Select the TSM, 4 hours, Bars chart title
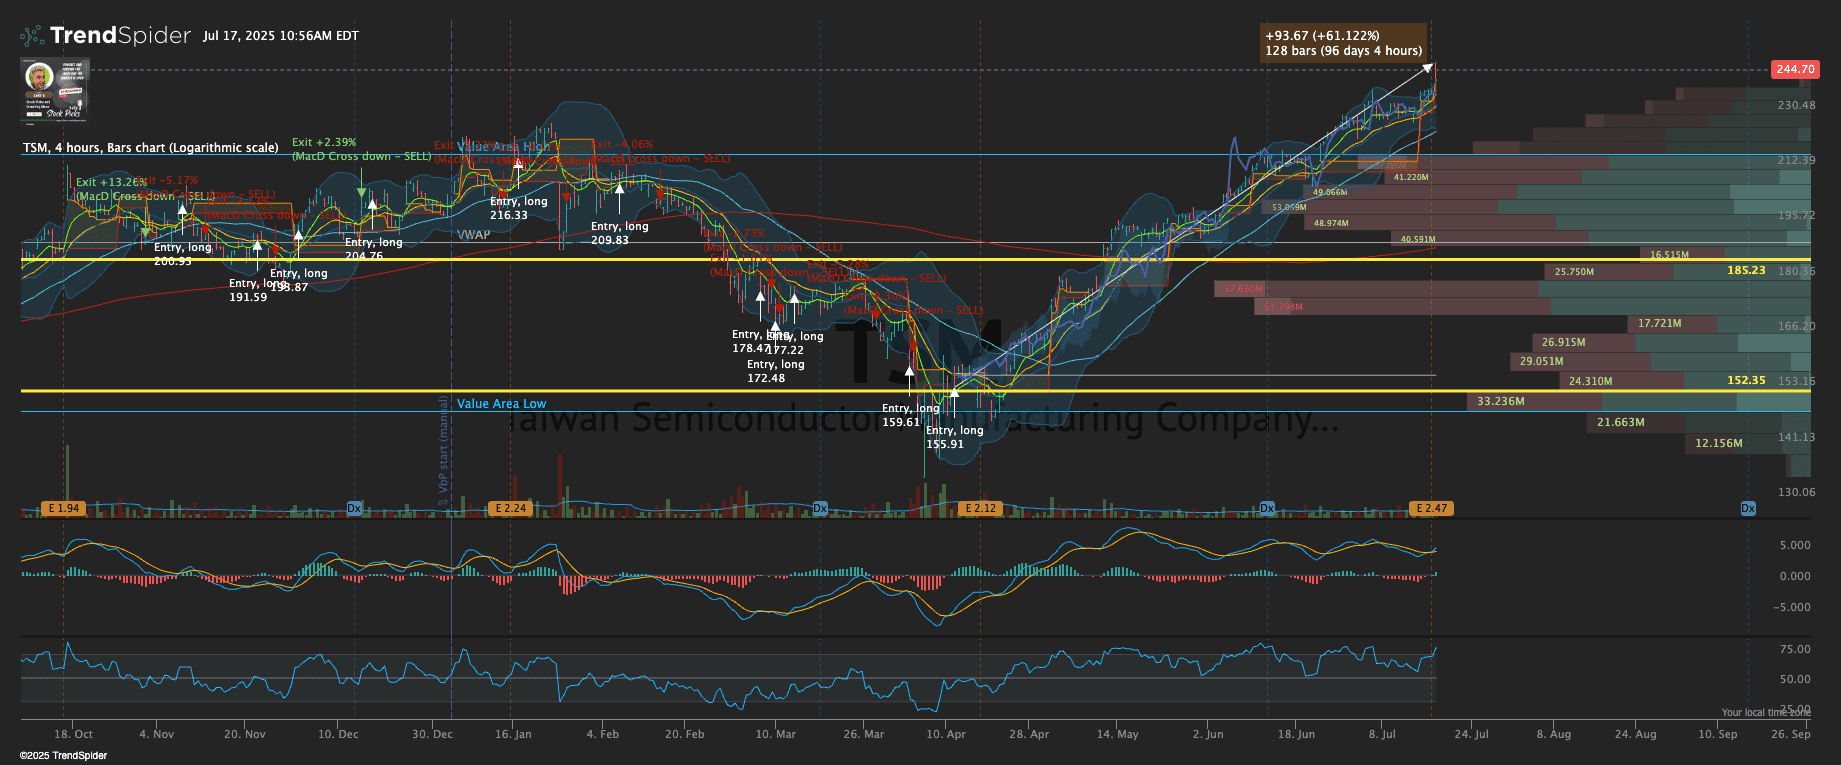The height and width of the screenshot is (765, 1841). click(151, 148)
